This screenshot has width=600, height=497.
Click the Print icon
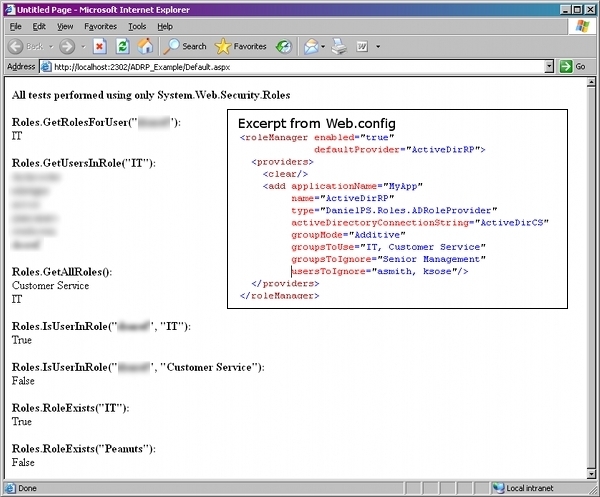tap(339, 47)
